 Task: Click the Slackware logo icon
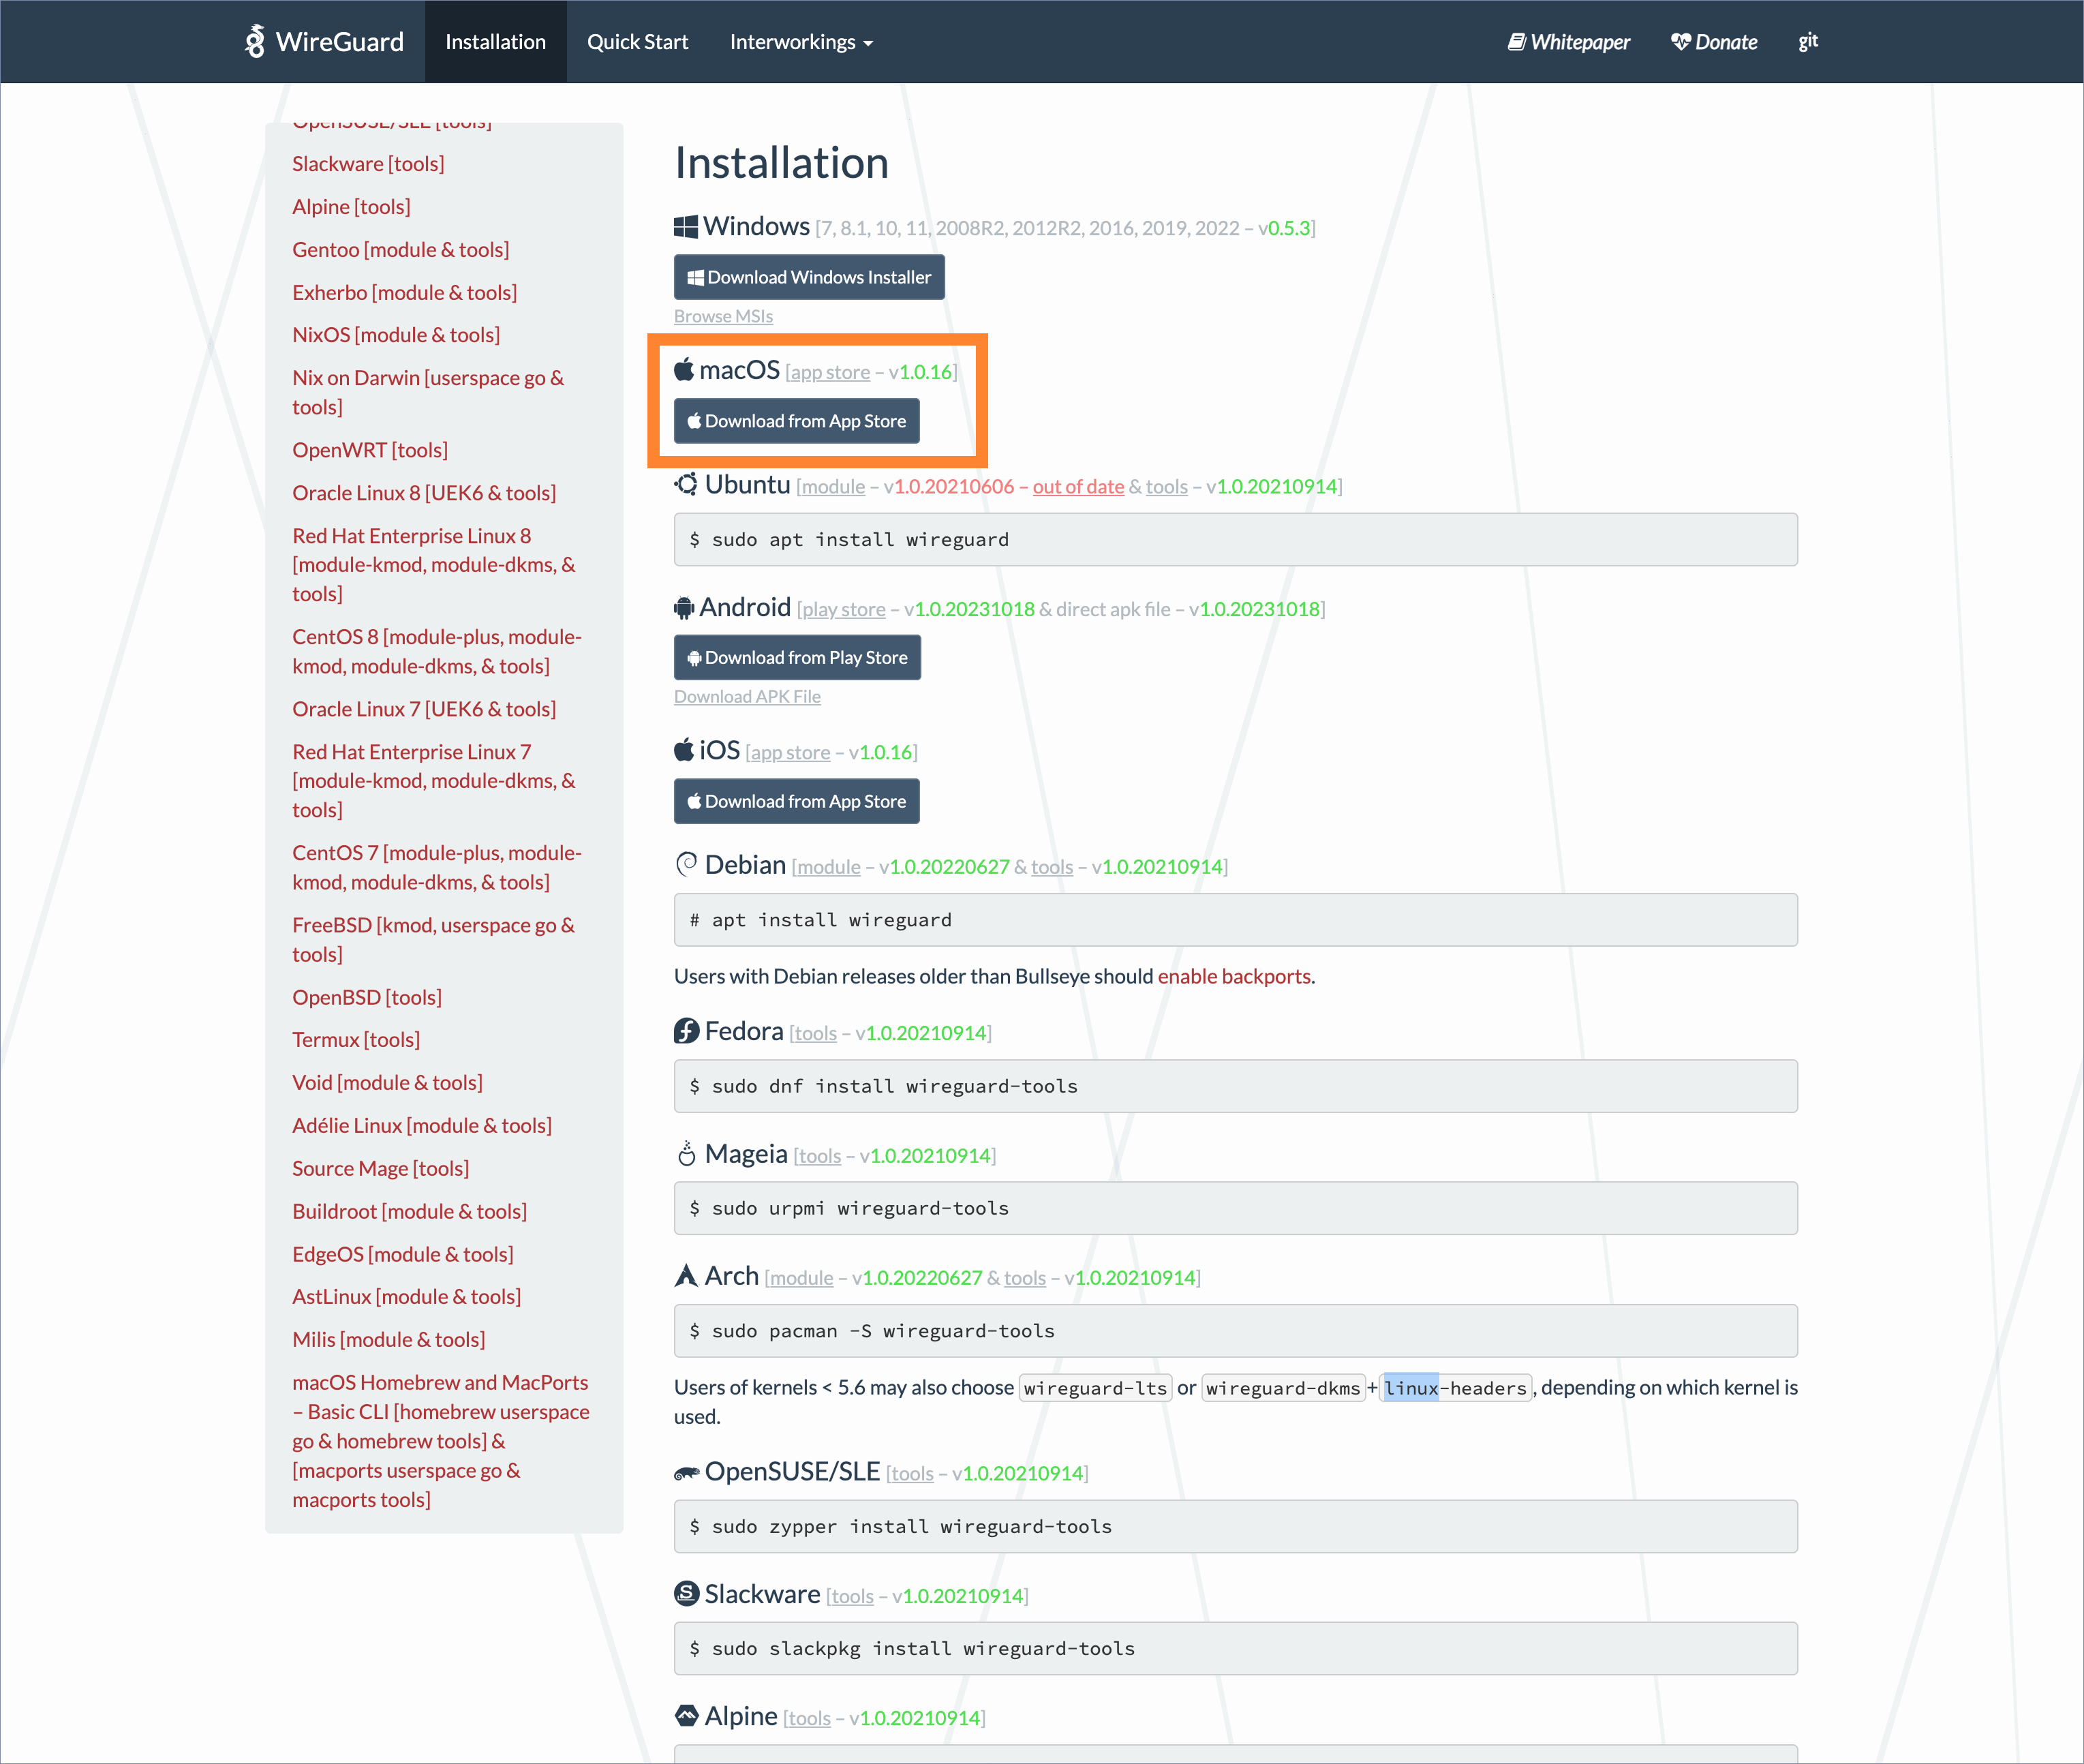point(686,1593)
